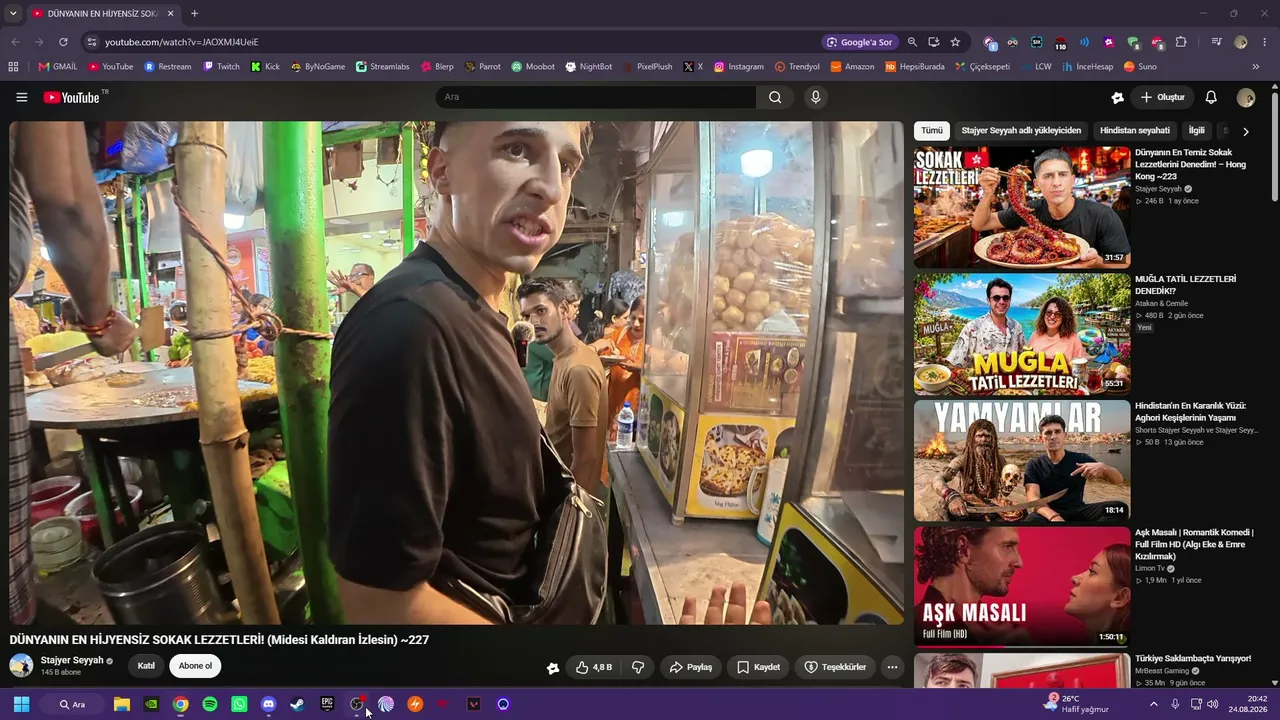Open the Windows Start menu
The image size is (1280, 720).
[x=21, y=704]
